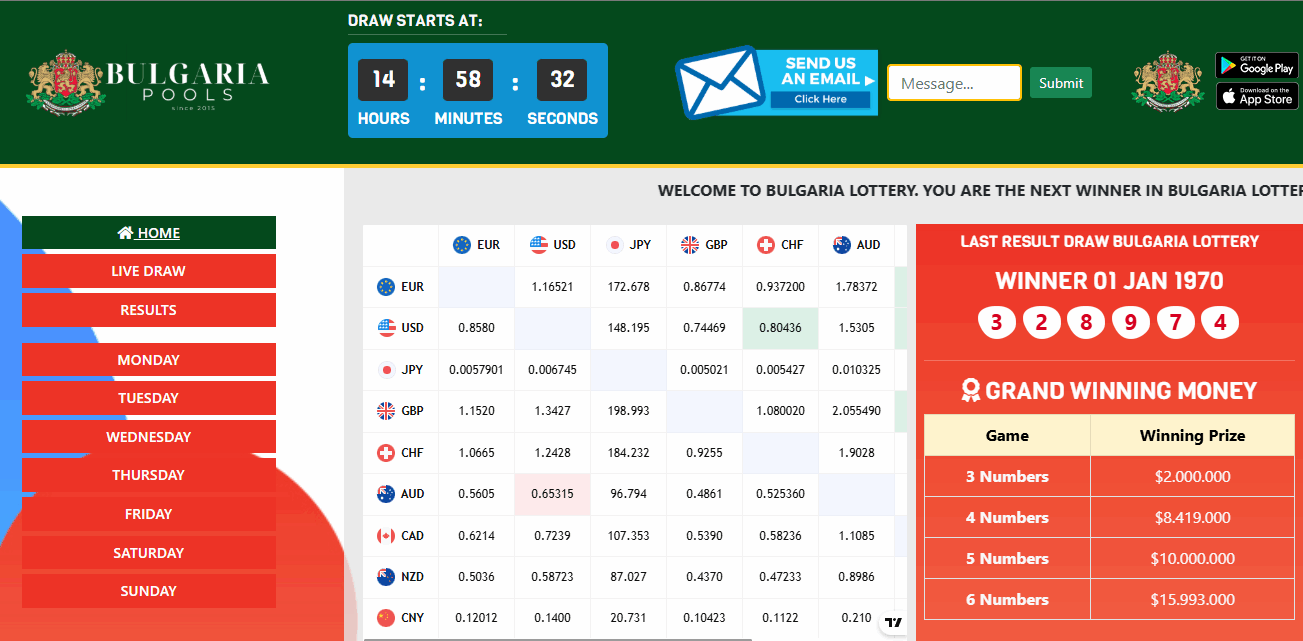Click the award ribbon icon beside Grand Winning Money

point(970,390)
